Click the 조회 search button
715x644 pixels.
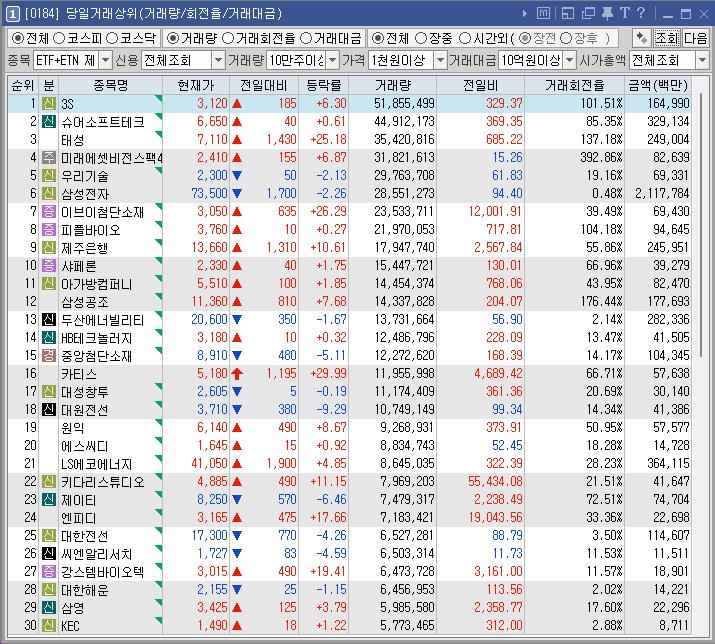coord(667,38)
